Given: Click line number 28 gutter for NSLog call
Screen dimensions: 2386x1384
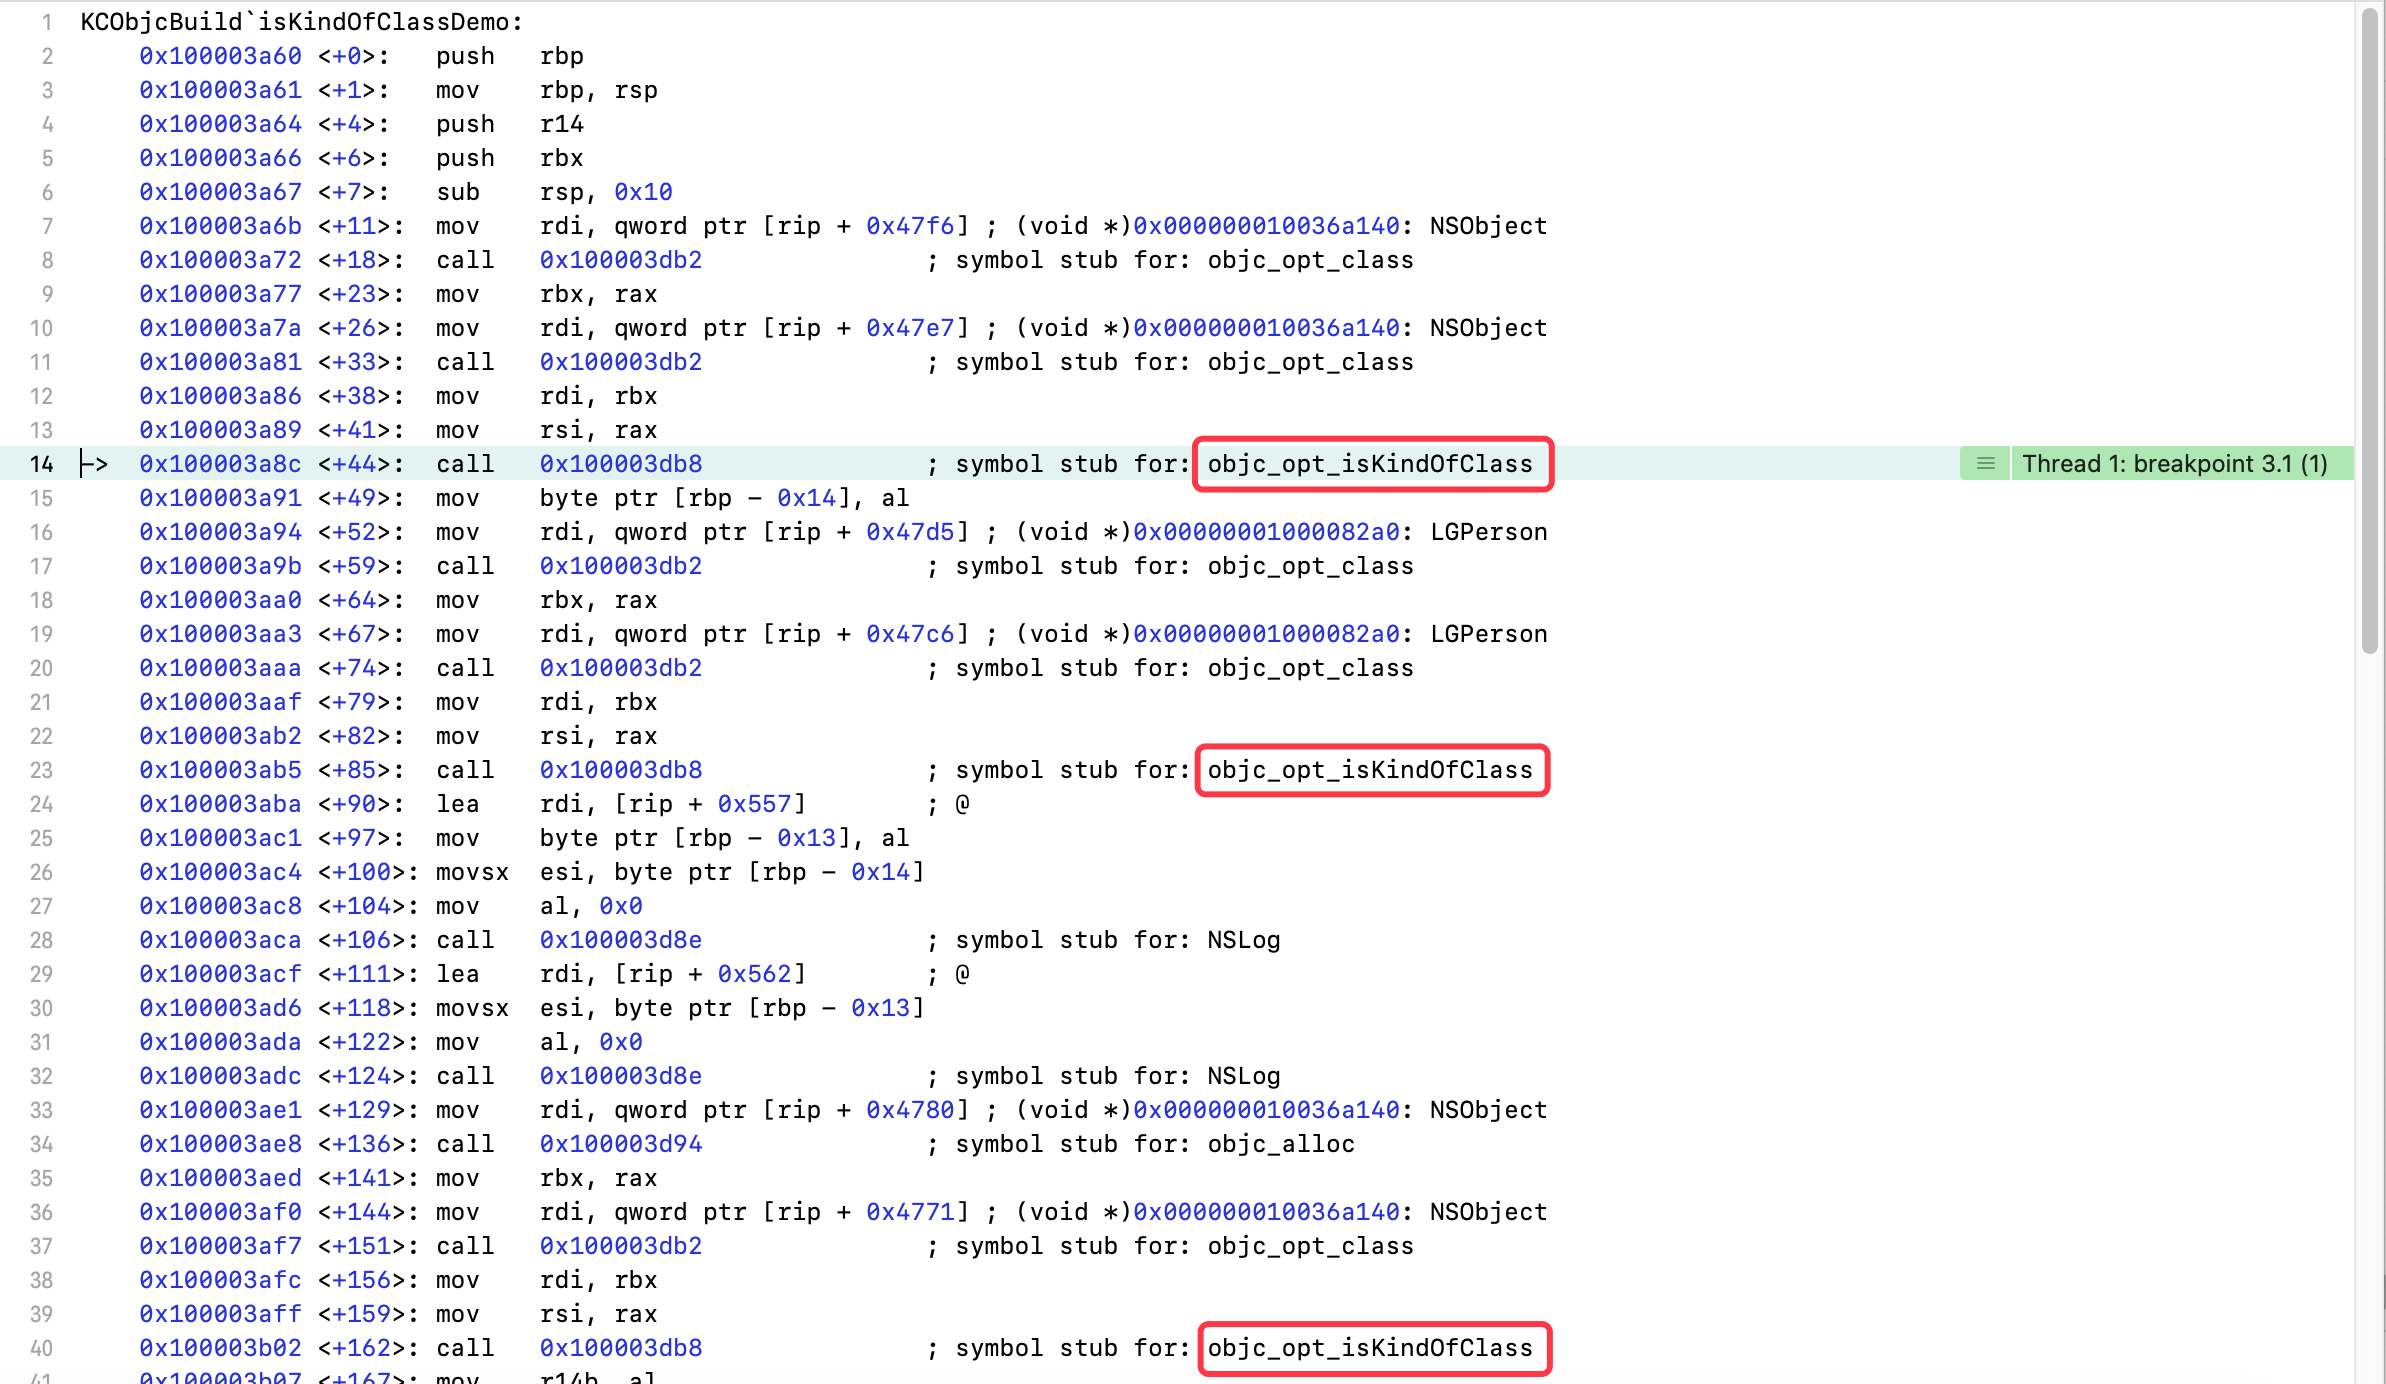Looking at the screenshot, I should tap(41, 940).
